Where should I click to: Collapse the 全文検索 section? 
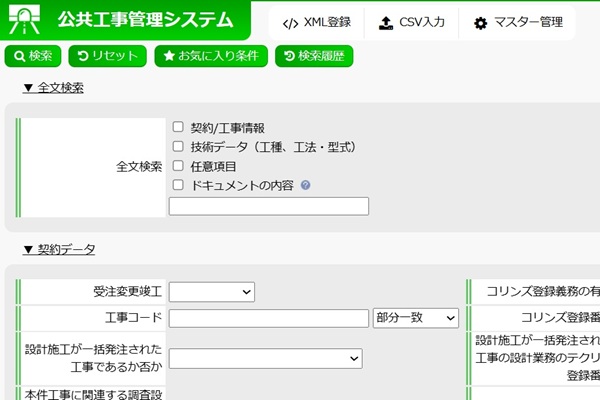53,88
